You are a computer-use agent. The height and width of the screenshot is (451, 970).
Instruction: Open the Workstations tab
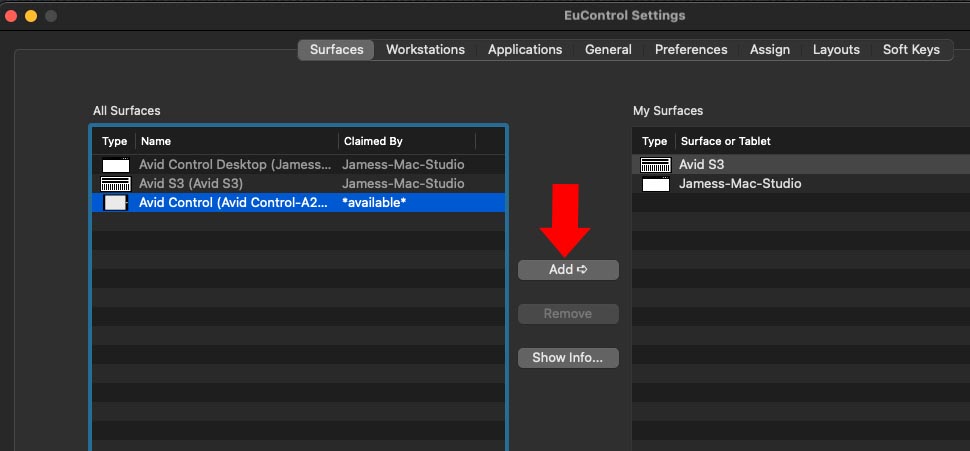tap(425, 49)
